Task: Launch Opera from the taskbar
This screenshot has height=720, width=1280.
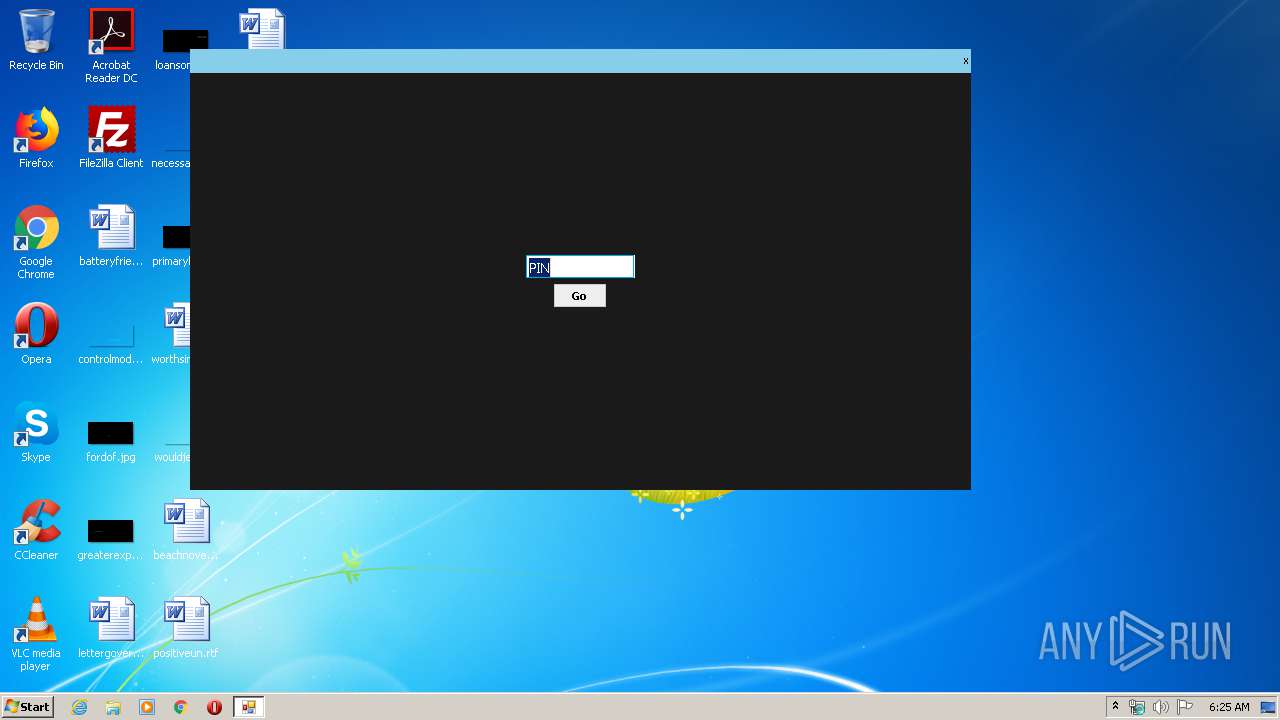Action: (214, 707)
